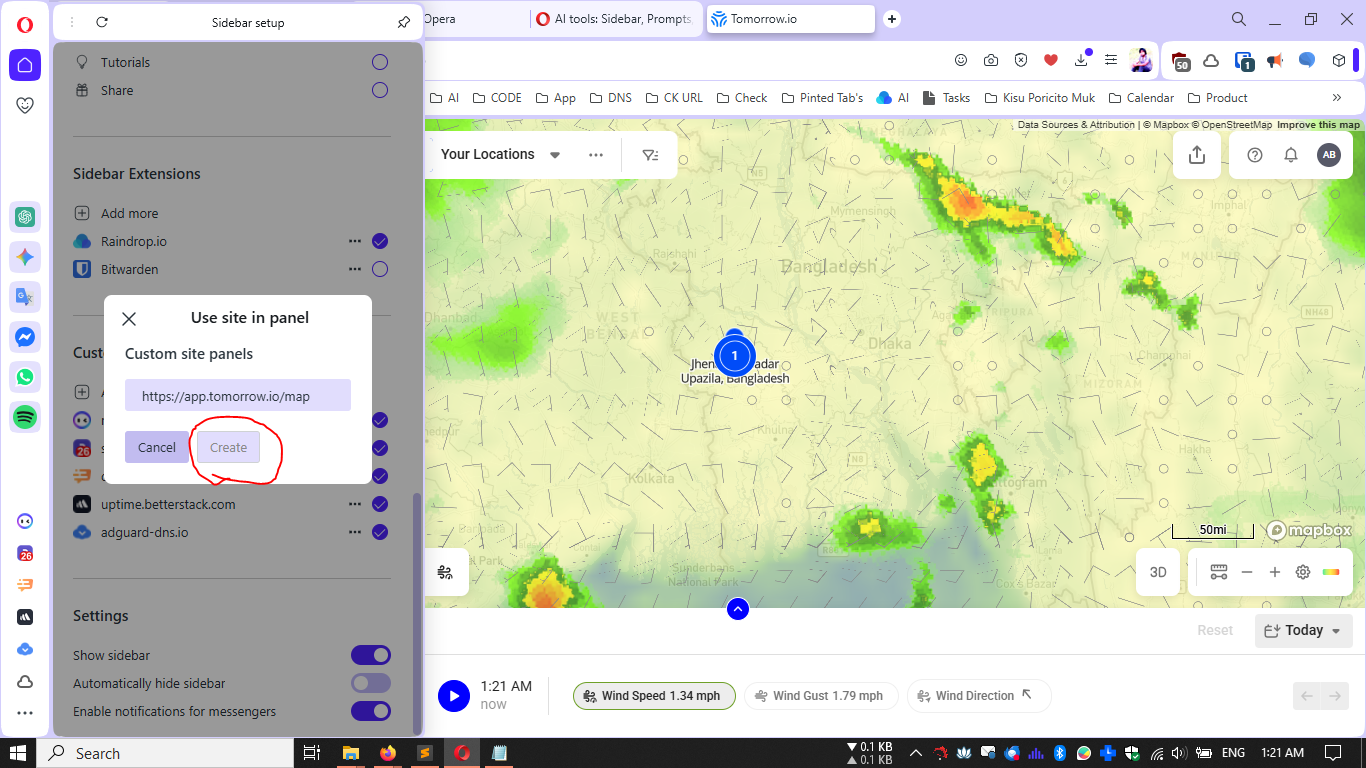This screenshot has height=768, width=1366.
Task: Open the sidebar heart bookmarks icon
Action: [x=25, y=105]
